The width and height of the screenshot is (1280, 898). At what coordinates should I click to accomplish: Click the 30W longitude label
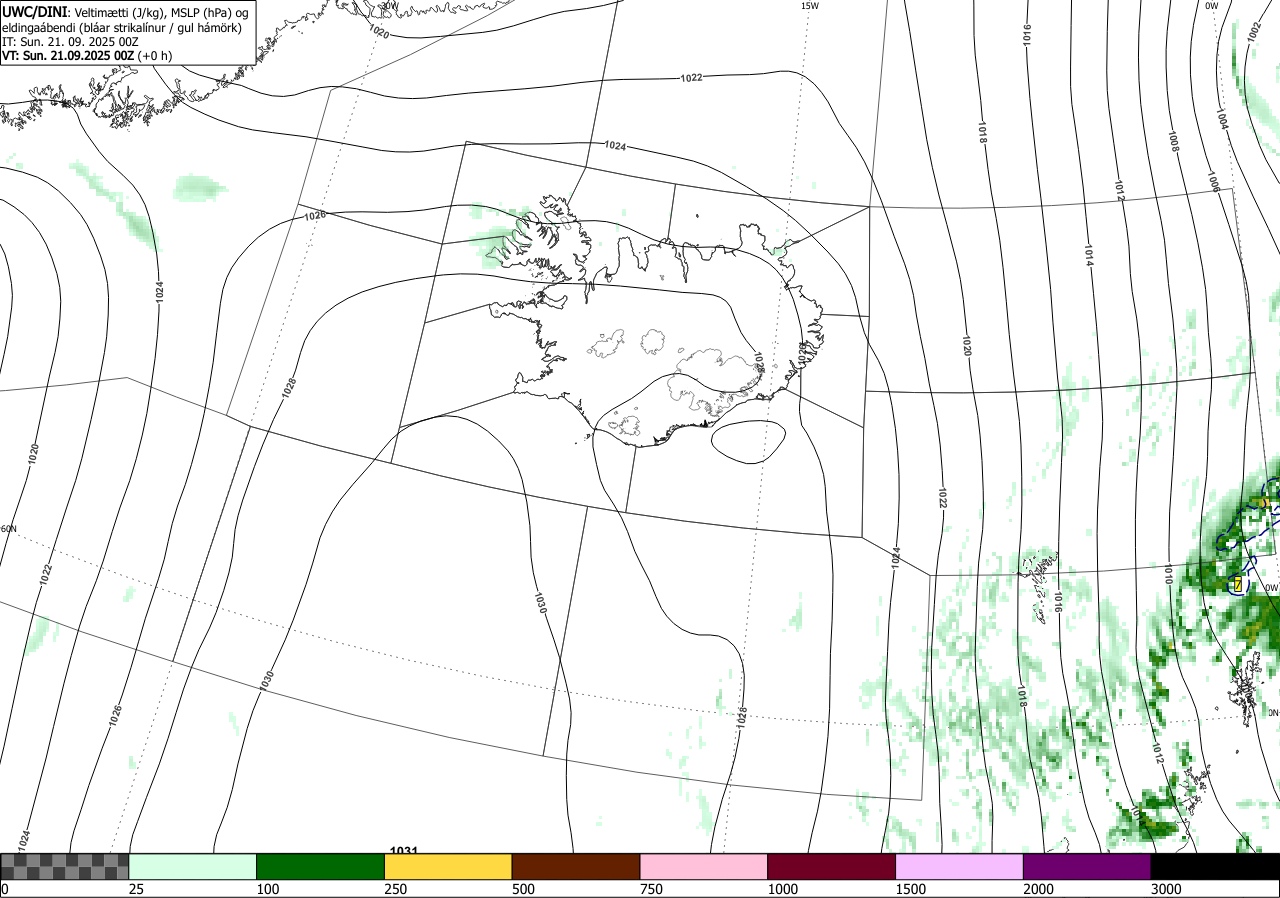[x=389, y=5]
